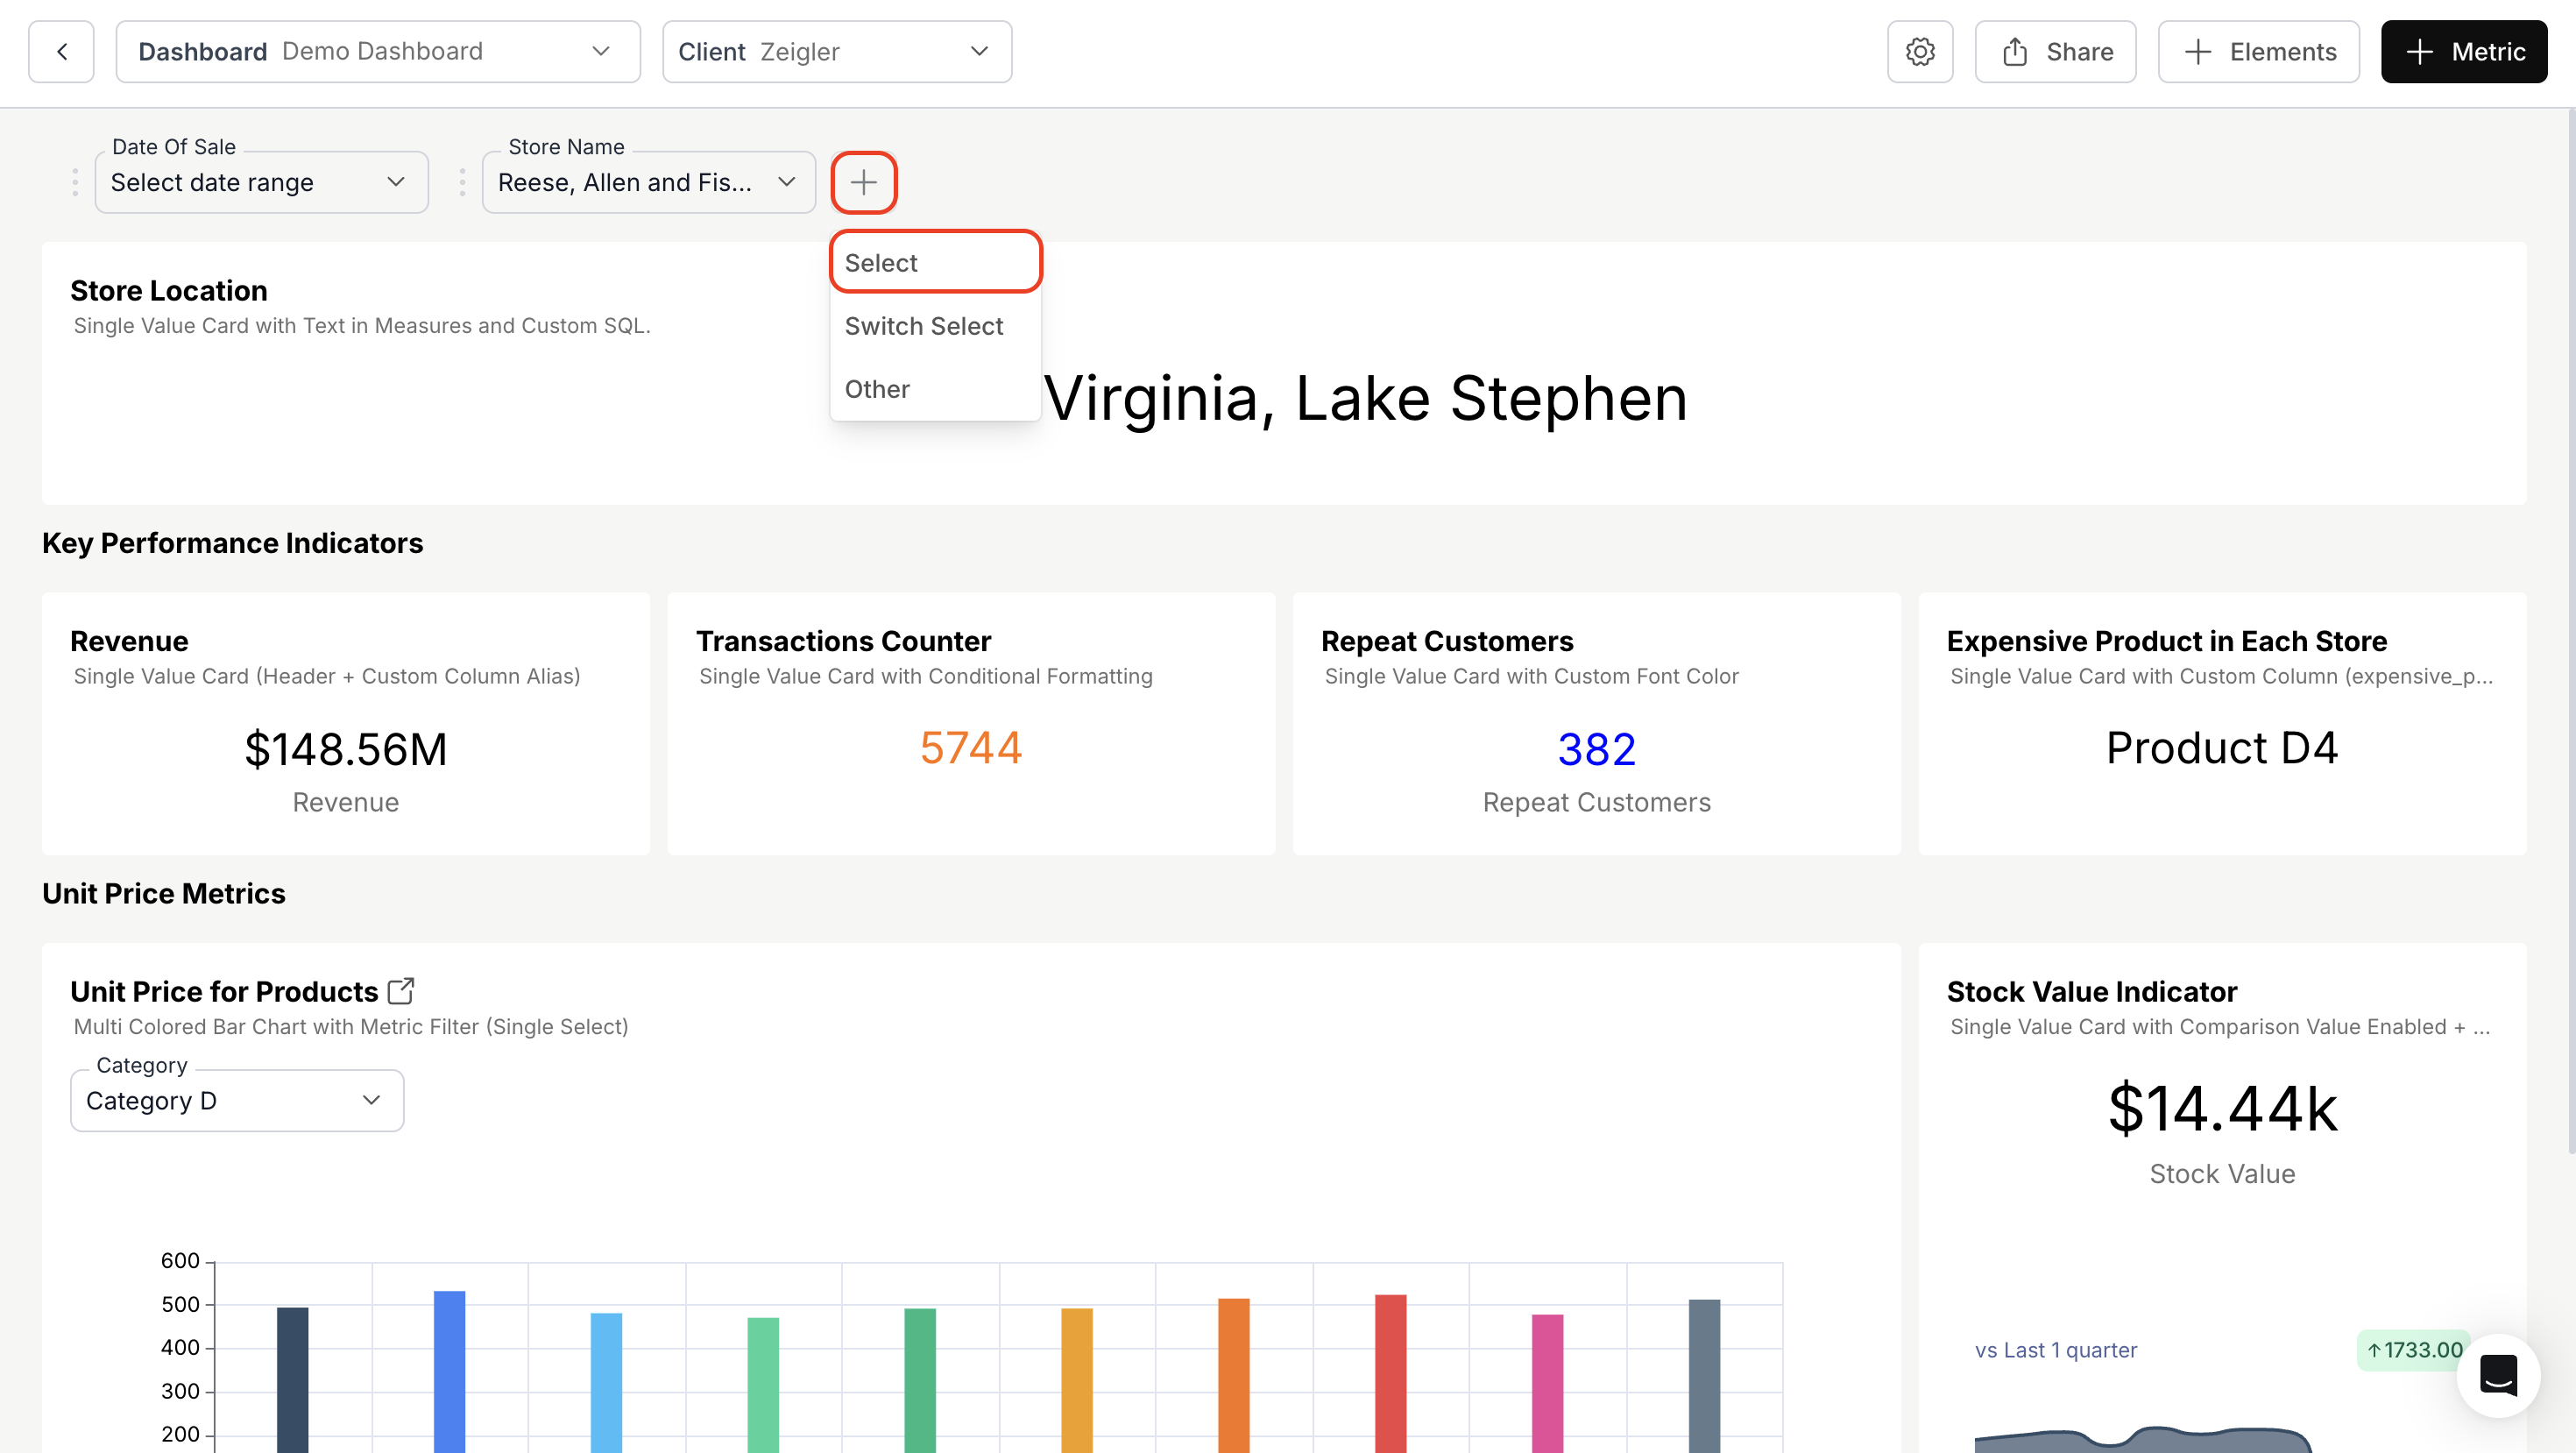The width and height of the screenshot is (2576, 1453).
Task: Choose Select from the filter type menu
Action: (935, 262)
